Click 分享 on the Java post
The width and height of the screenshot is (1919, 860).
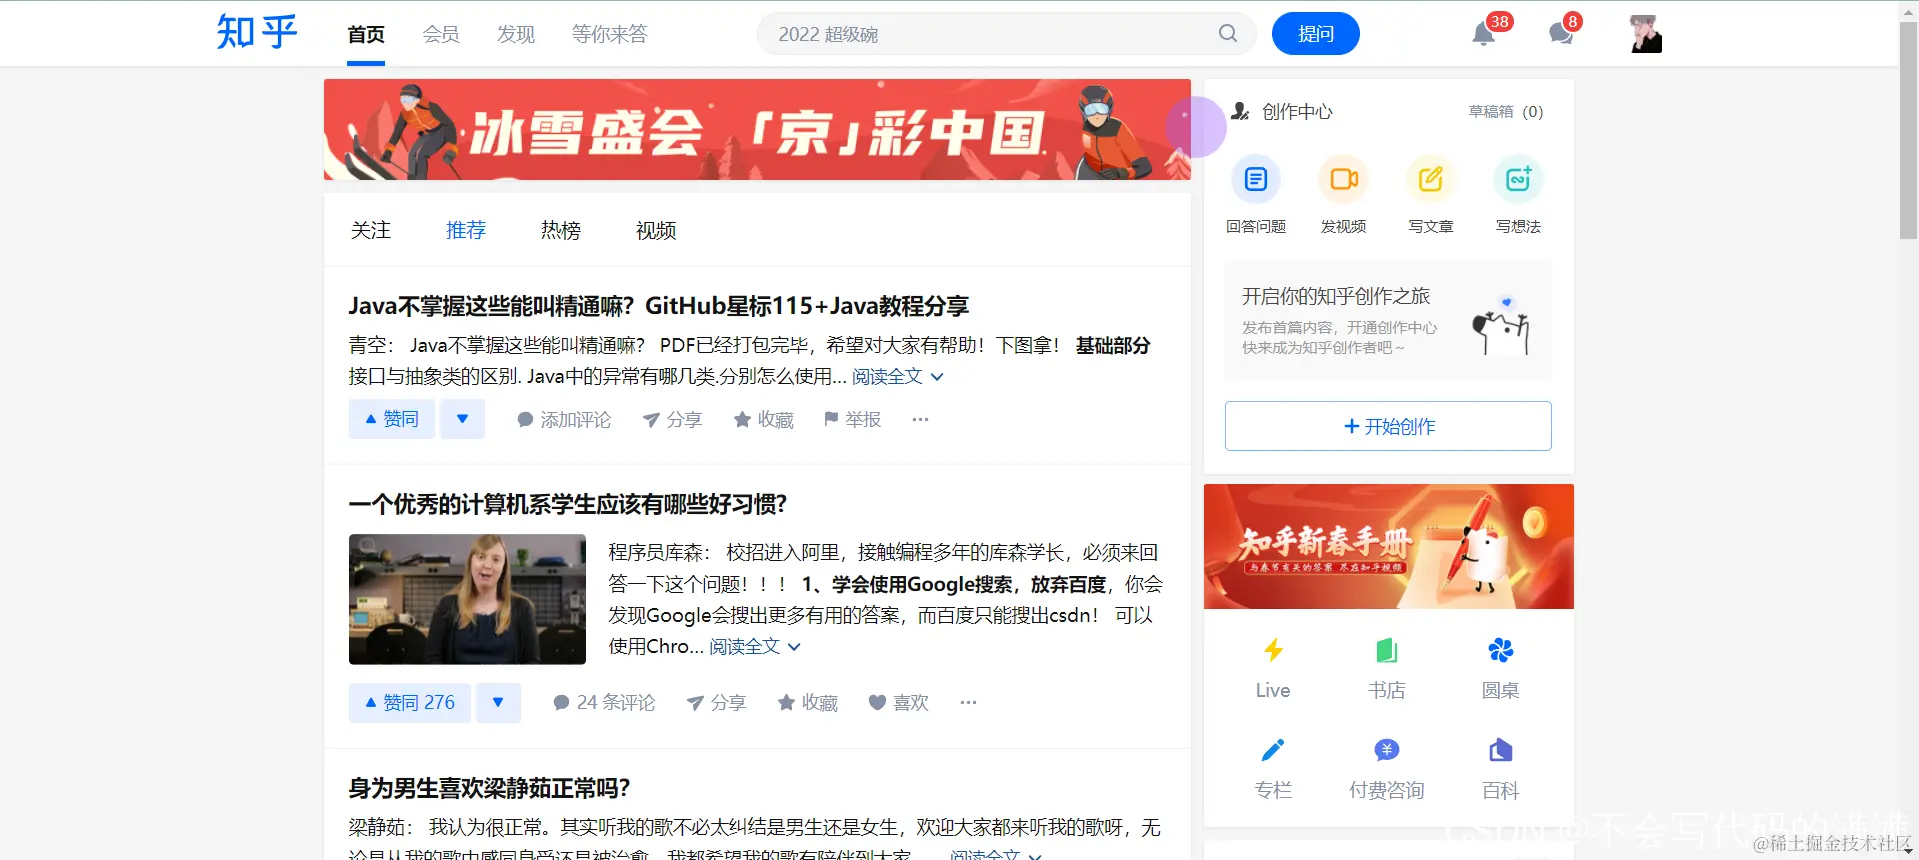tap(672, 420)
